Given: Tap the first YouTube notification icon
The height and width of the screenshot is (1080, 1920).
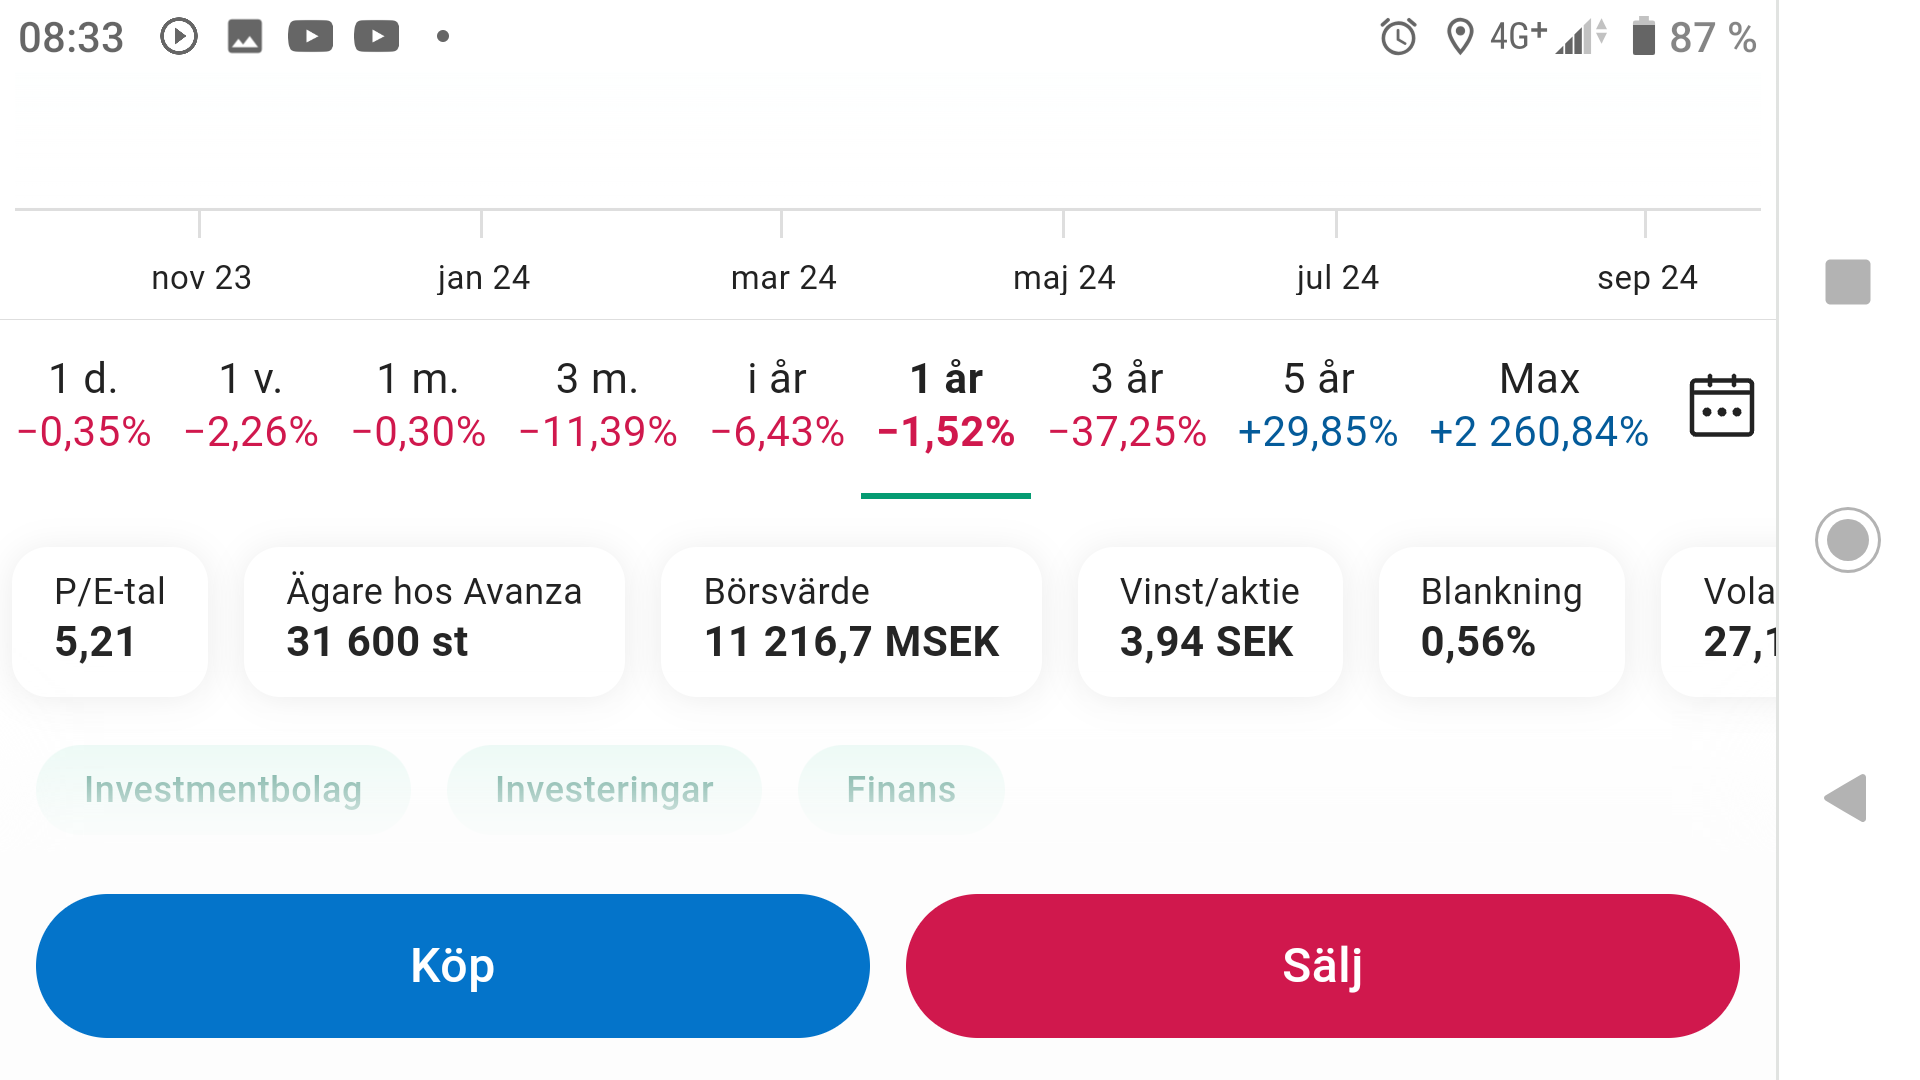Looking at the screenshot, I should [x=310, y=37].
